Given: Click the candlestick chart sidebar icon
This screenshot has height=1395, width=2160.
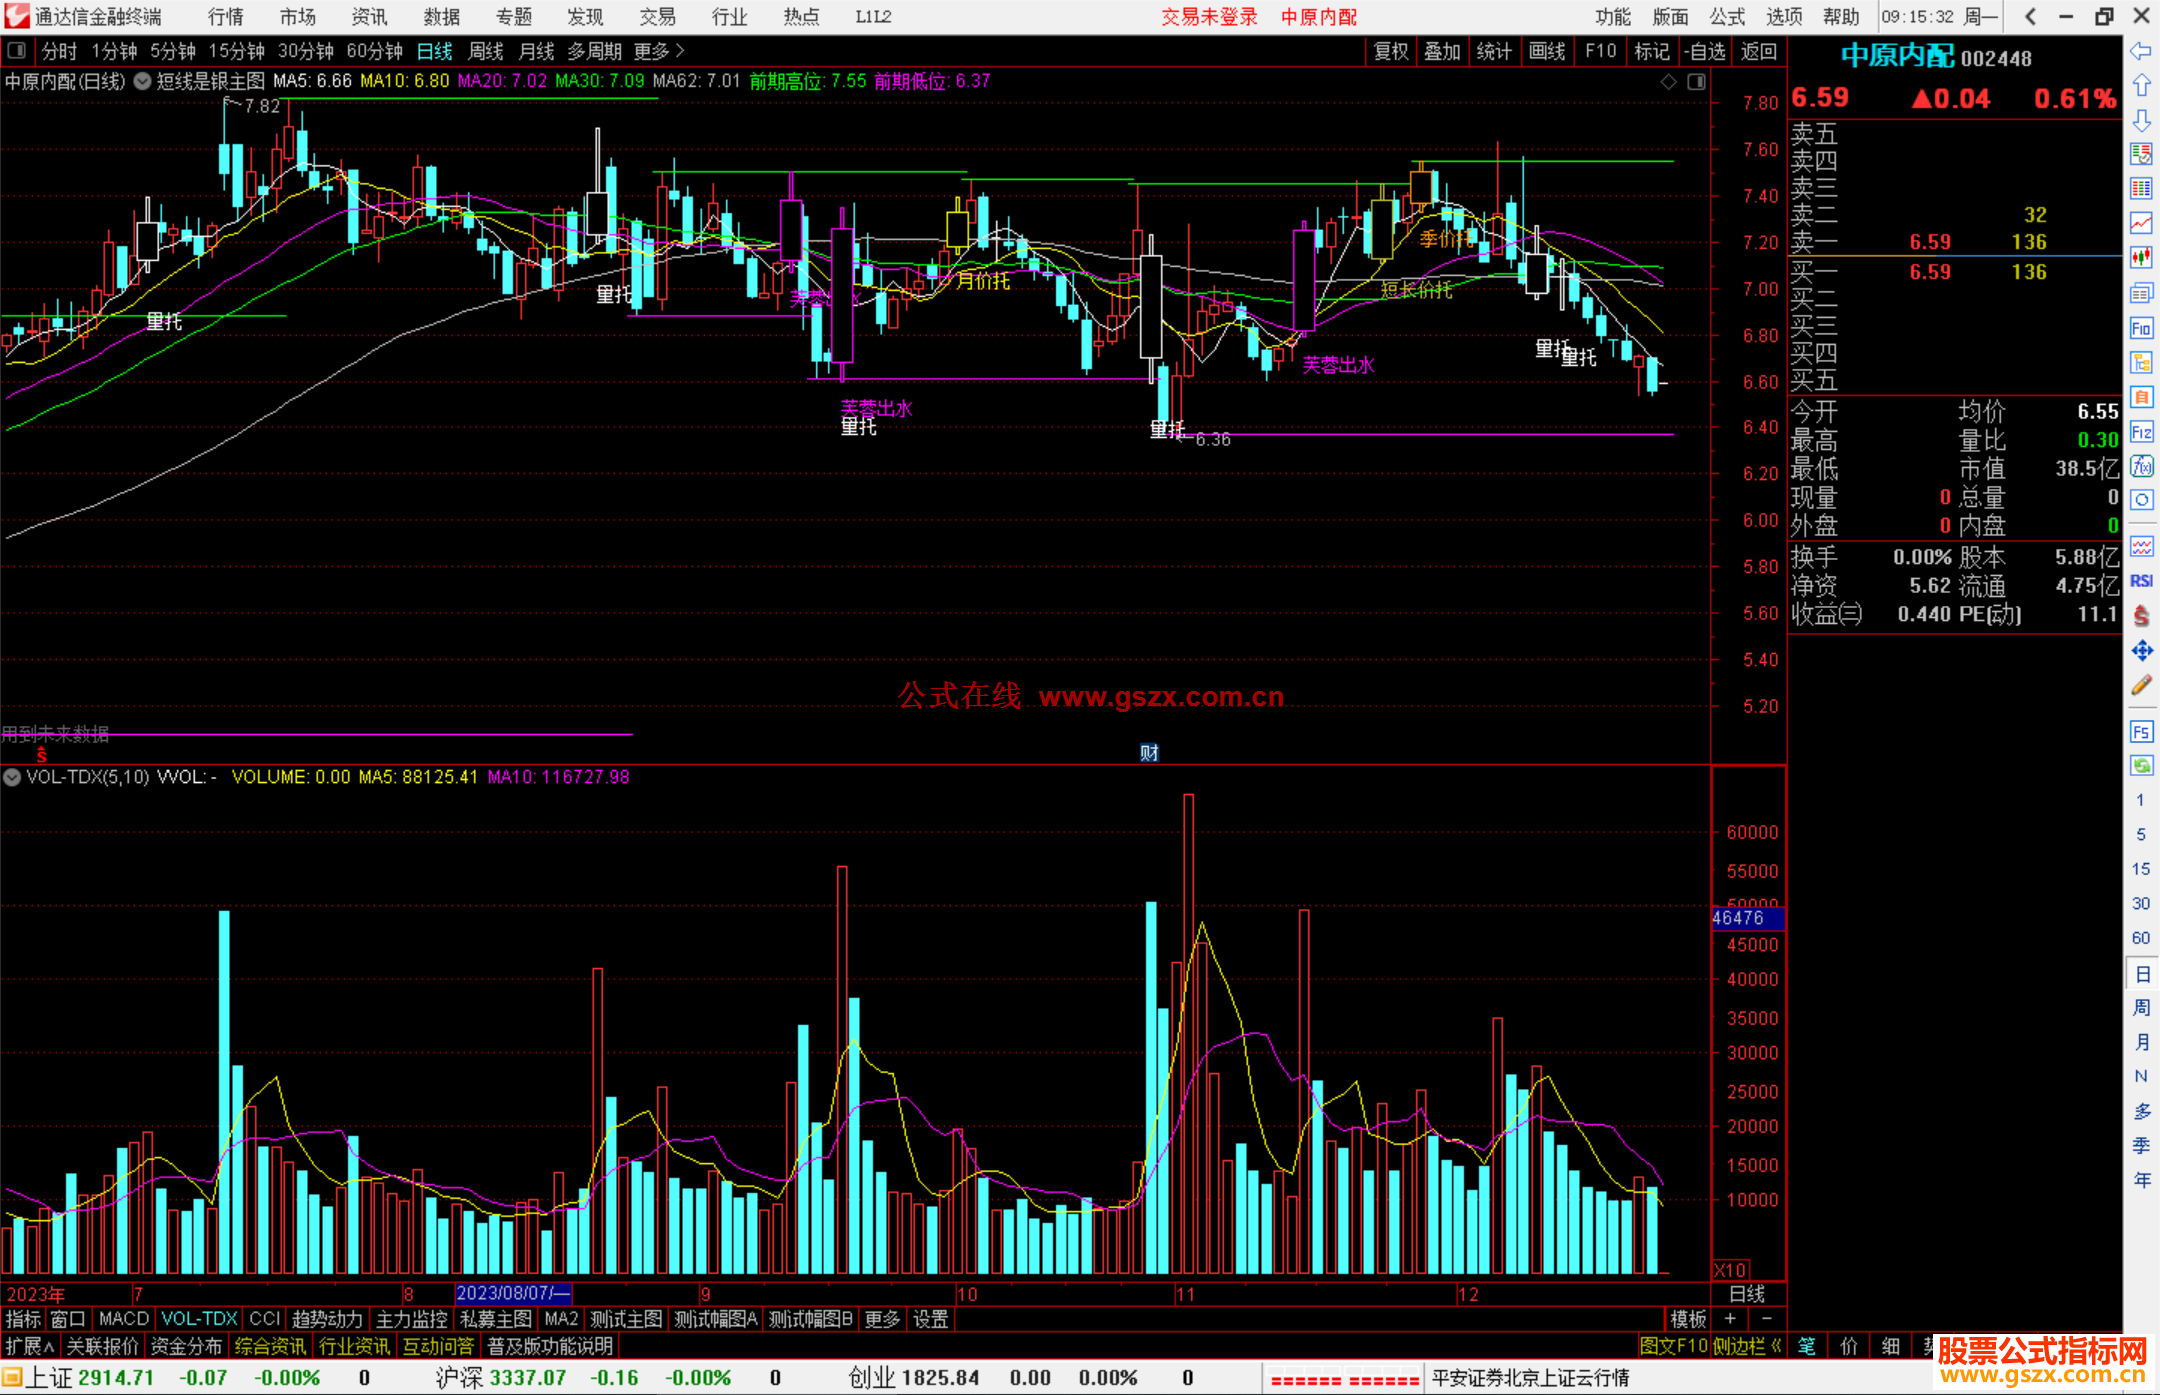Looking at the screenshot, I should pyautogui.click(x=2141, y=257).
